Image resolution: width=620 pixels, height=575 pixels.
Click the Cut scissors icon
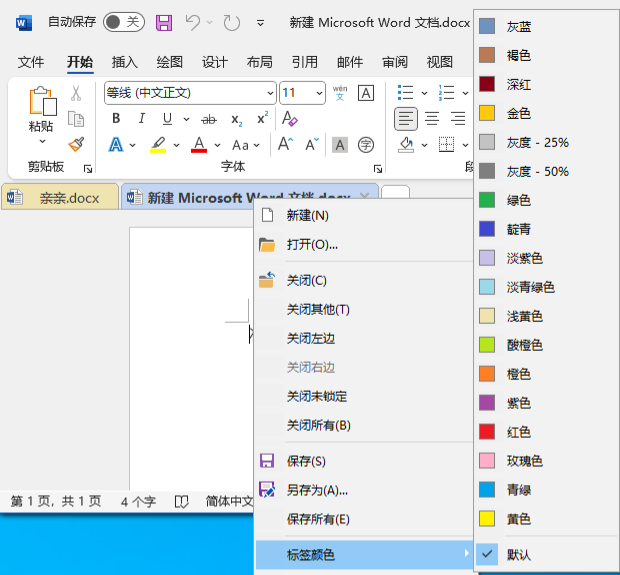coord(76,93)
